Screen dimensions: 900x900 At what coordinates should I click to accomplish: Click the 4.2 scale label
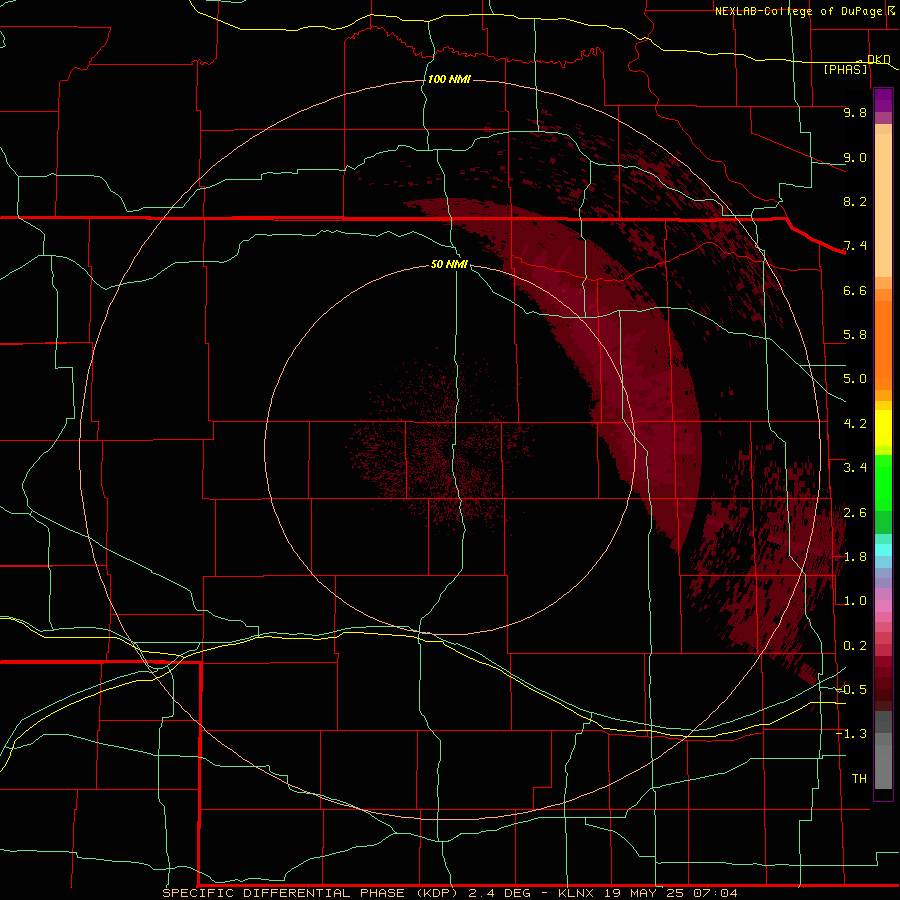point(855,424)
